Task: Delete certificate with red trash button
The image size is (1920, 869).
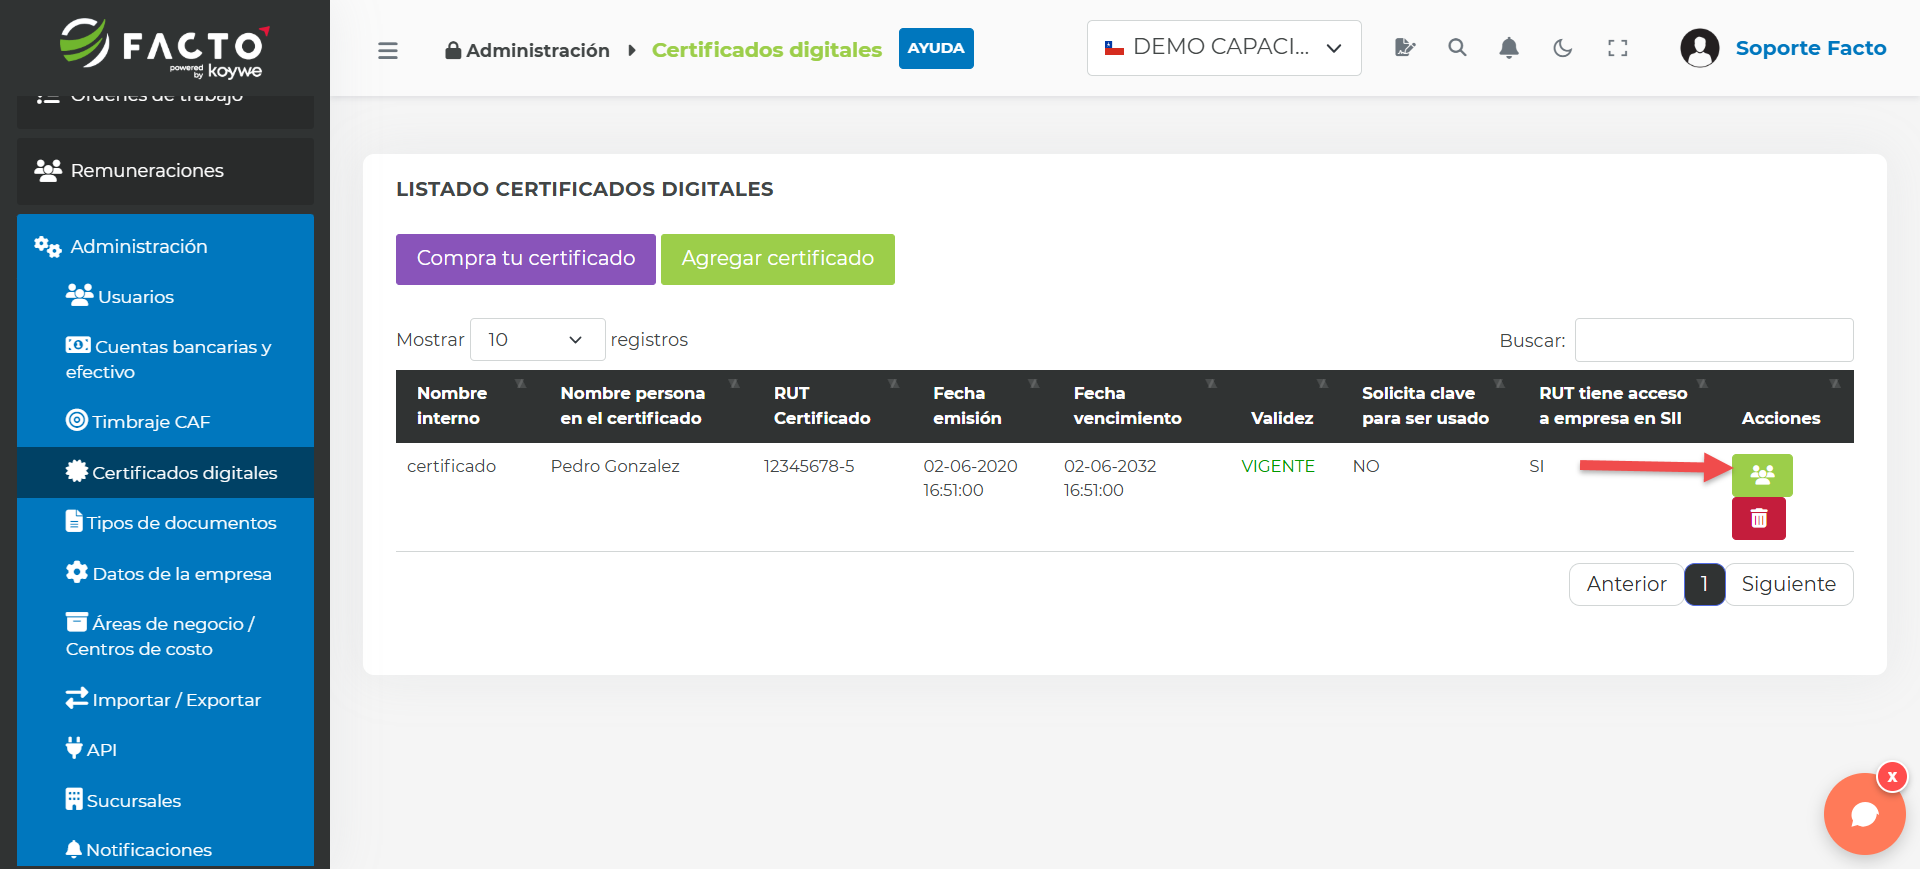Action: pos(1759,518)
